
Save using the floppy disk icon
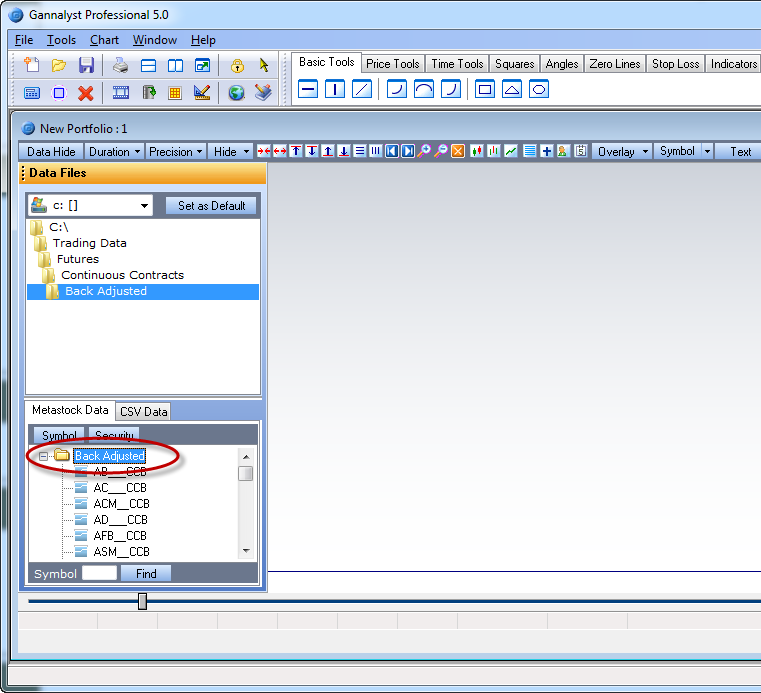coord(86,65)
